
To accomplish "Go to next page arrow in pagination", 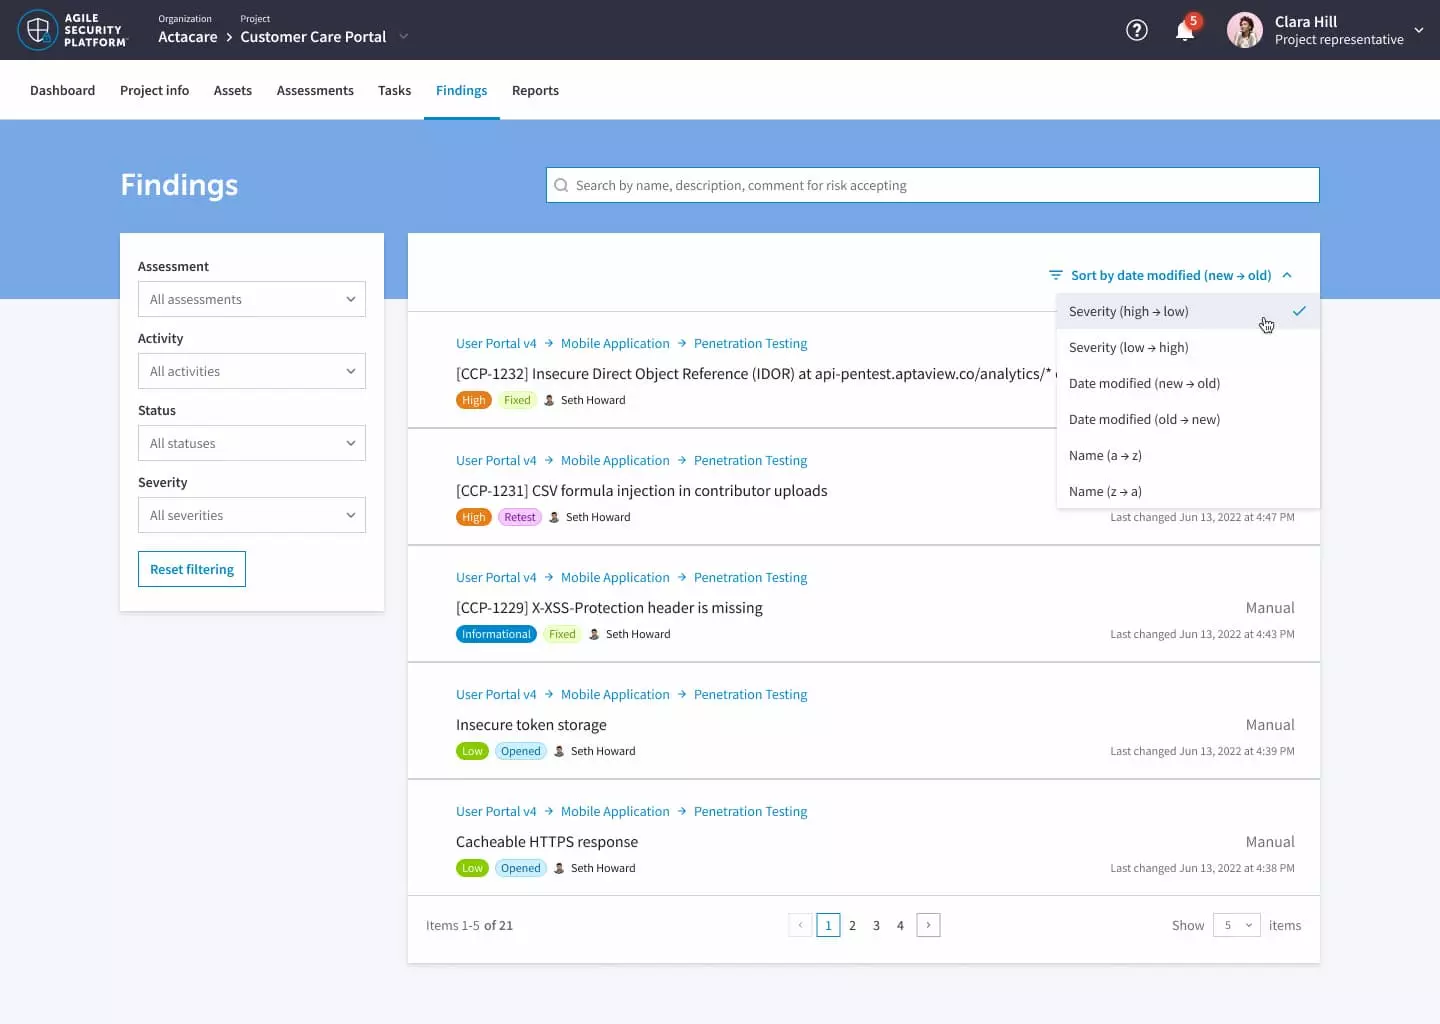I will (928, 925).
